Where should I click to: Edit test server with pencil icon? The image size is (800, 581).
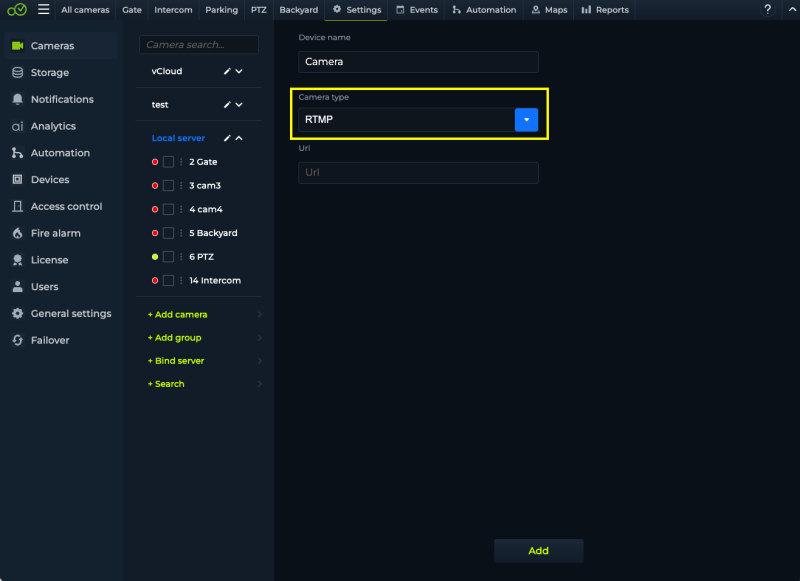pos(227,105)
